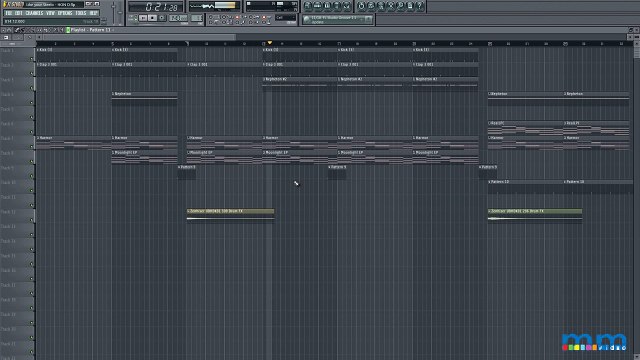This screenshot has height=360, width=640.
Task: Open the HELP menu
Action: point(93,13)
